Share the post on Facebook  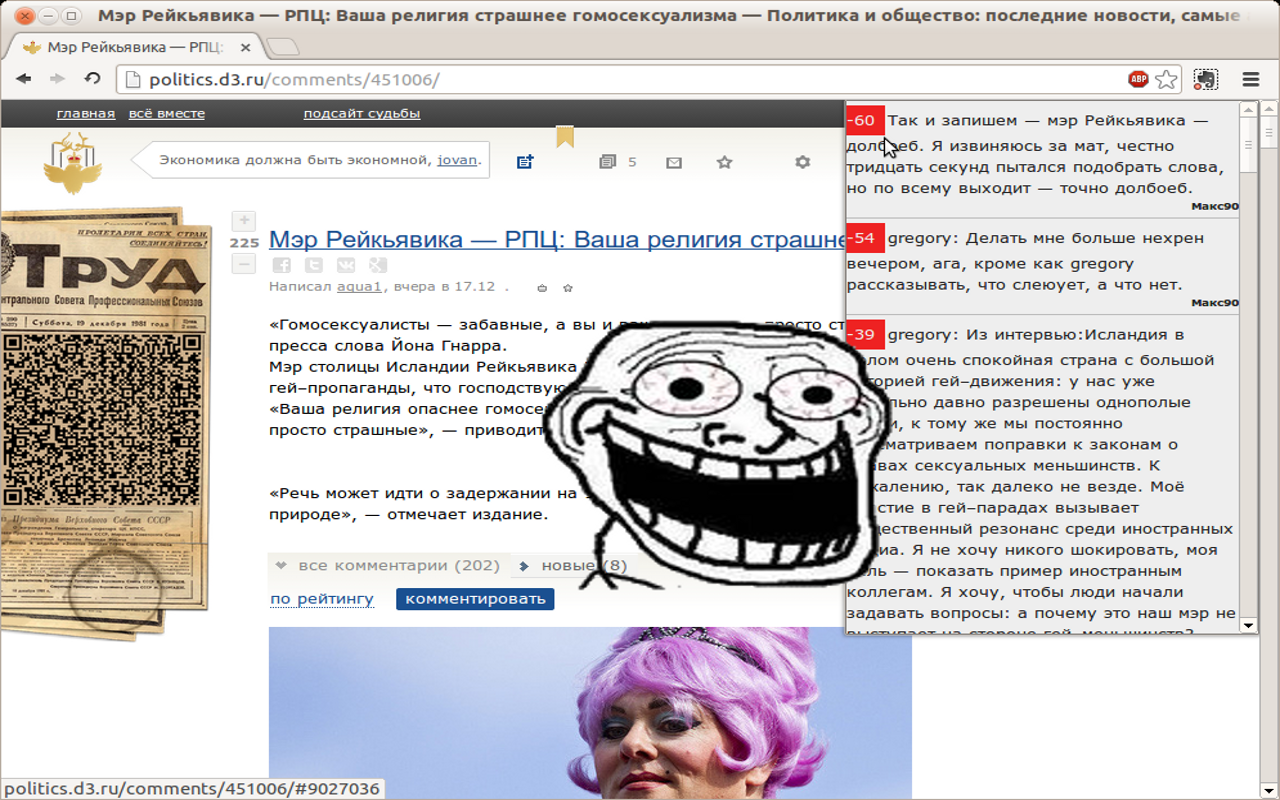pos(282,265)
